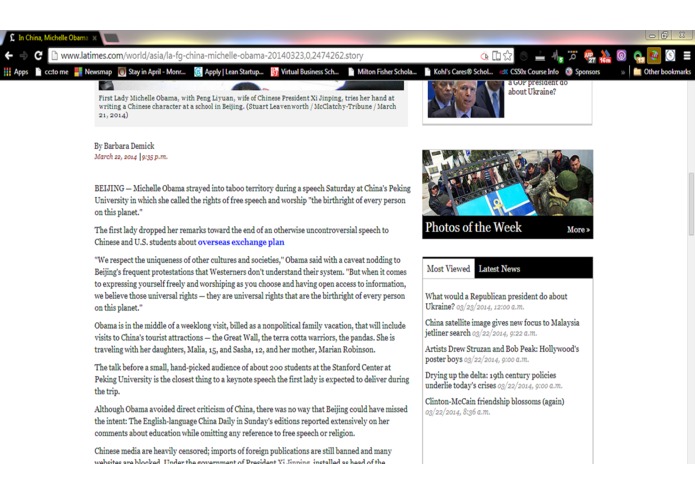
Task: Bookmark this page with the star icon
Action: (508, 56)
